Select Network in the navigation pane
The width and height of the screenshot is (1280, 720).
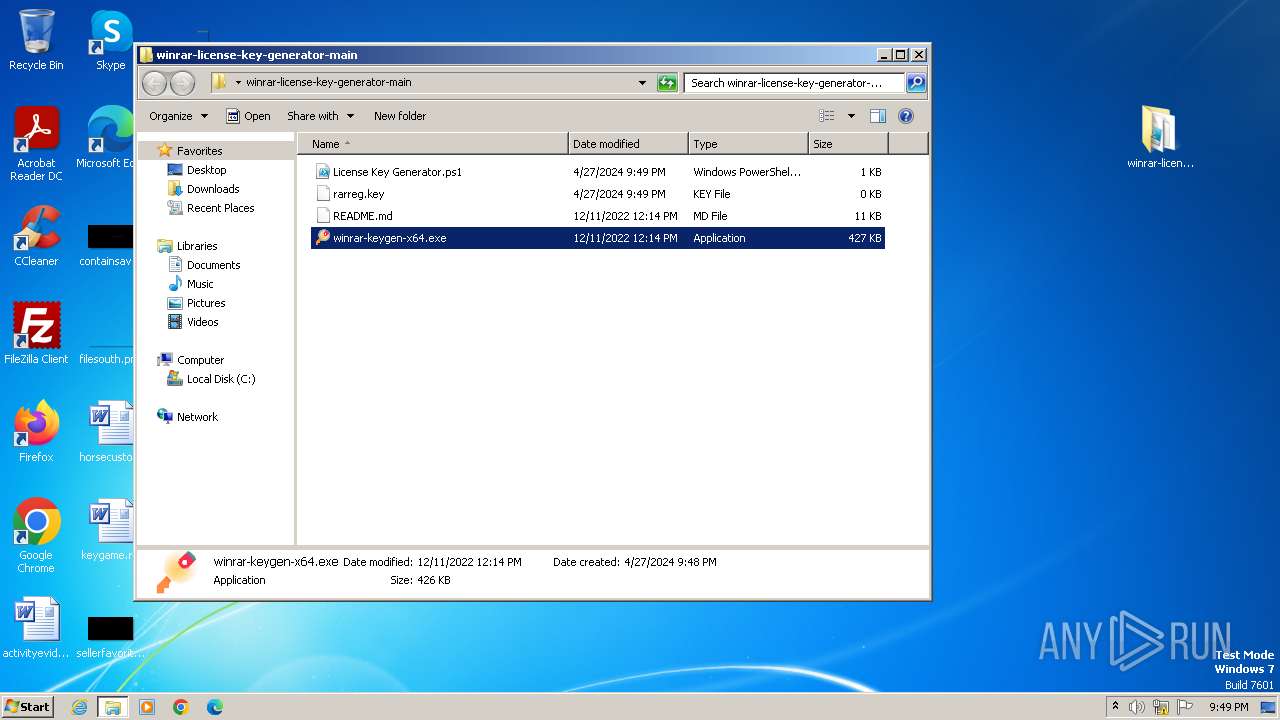pos(187,417)
